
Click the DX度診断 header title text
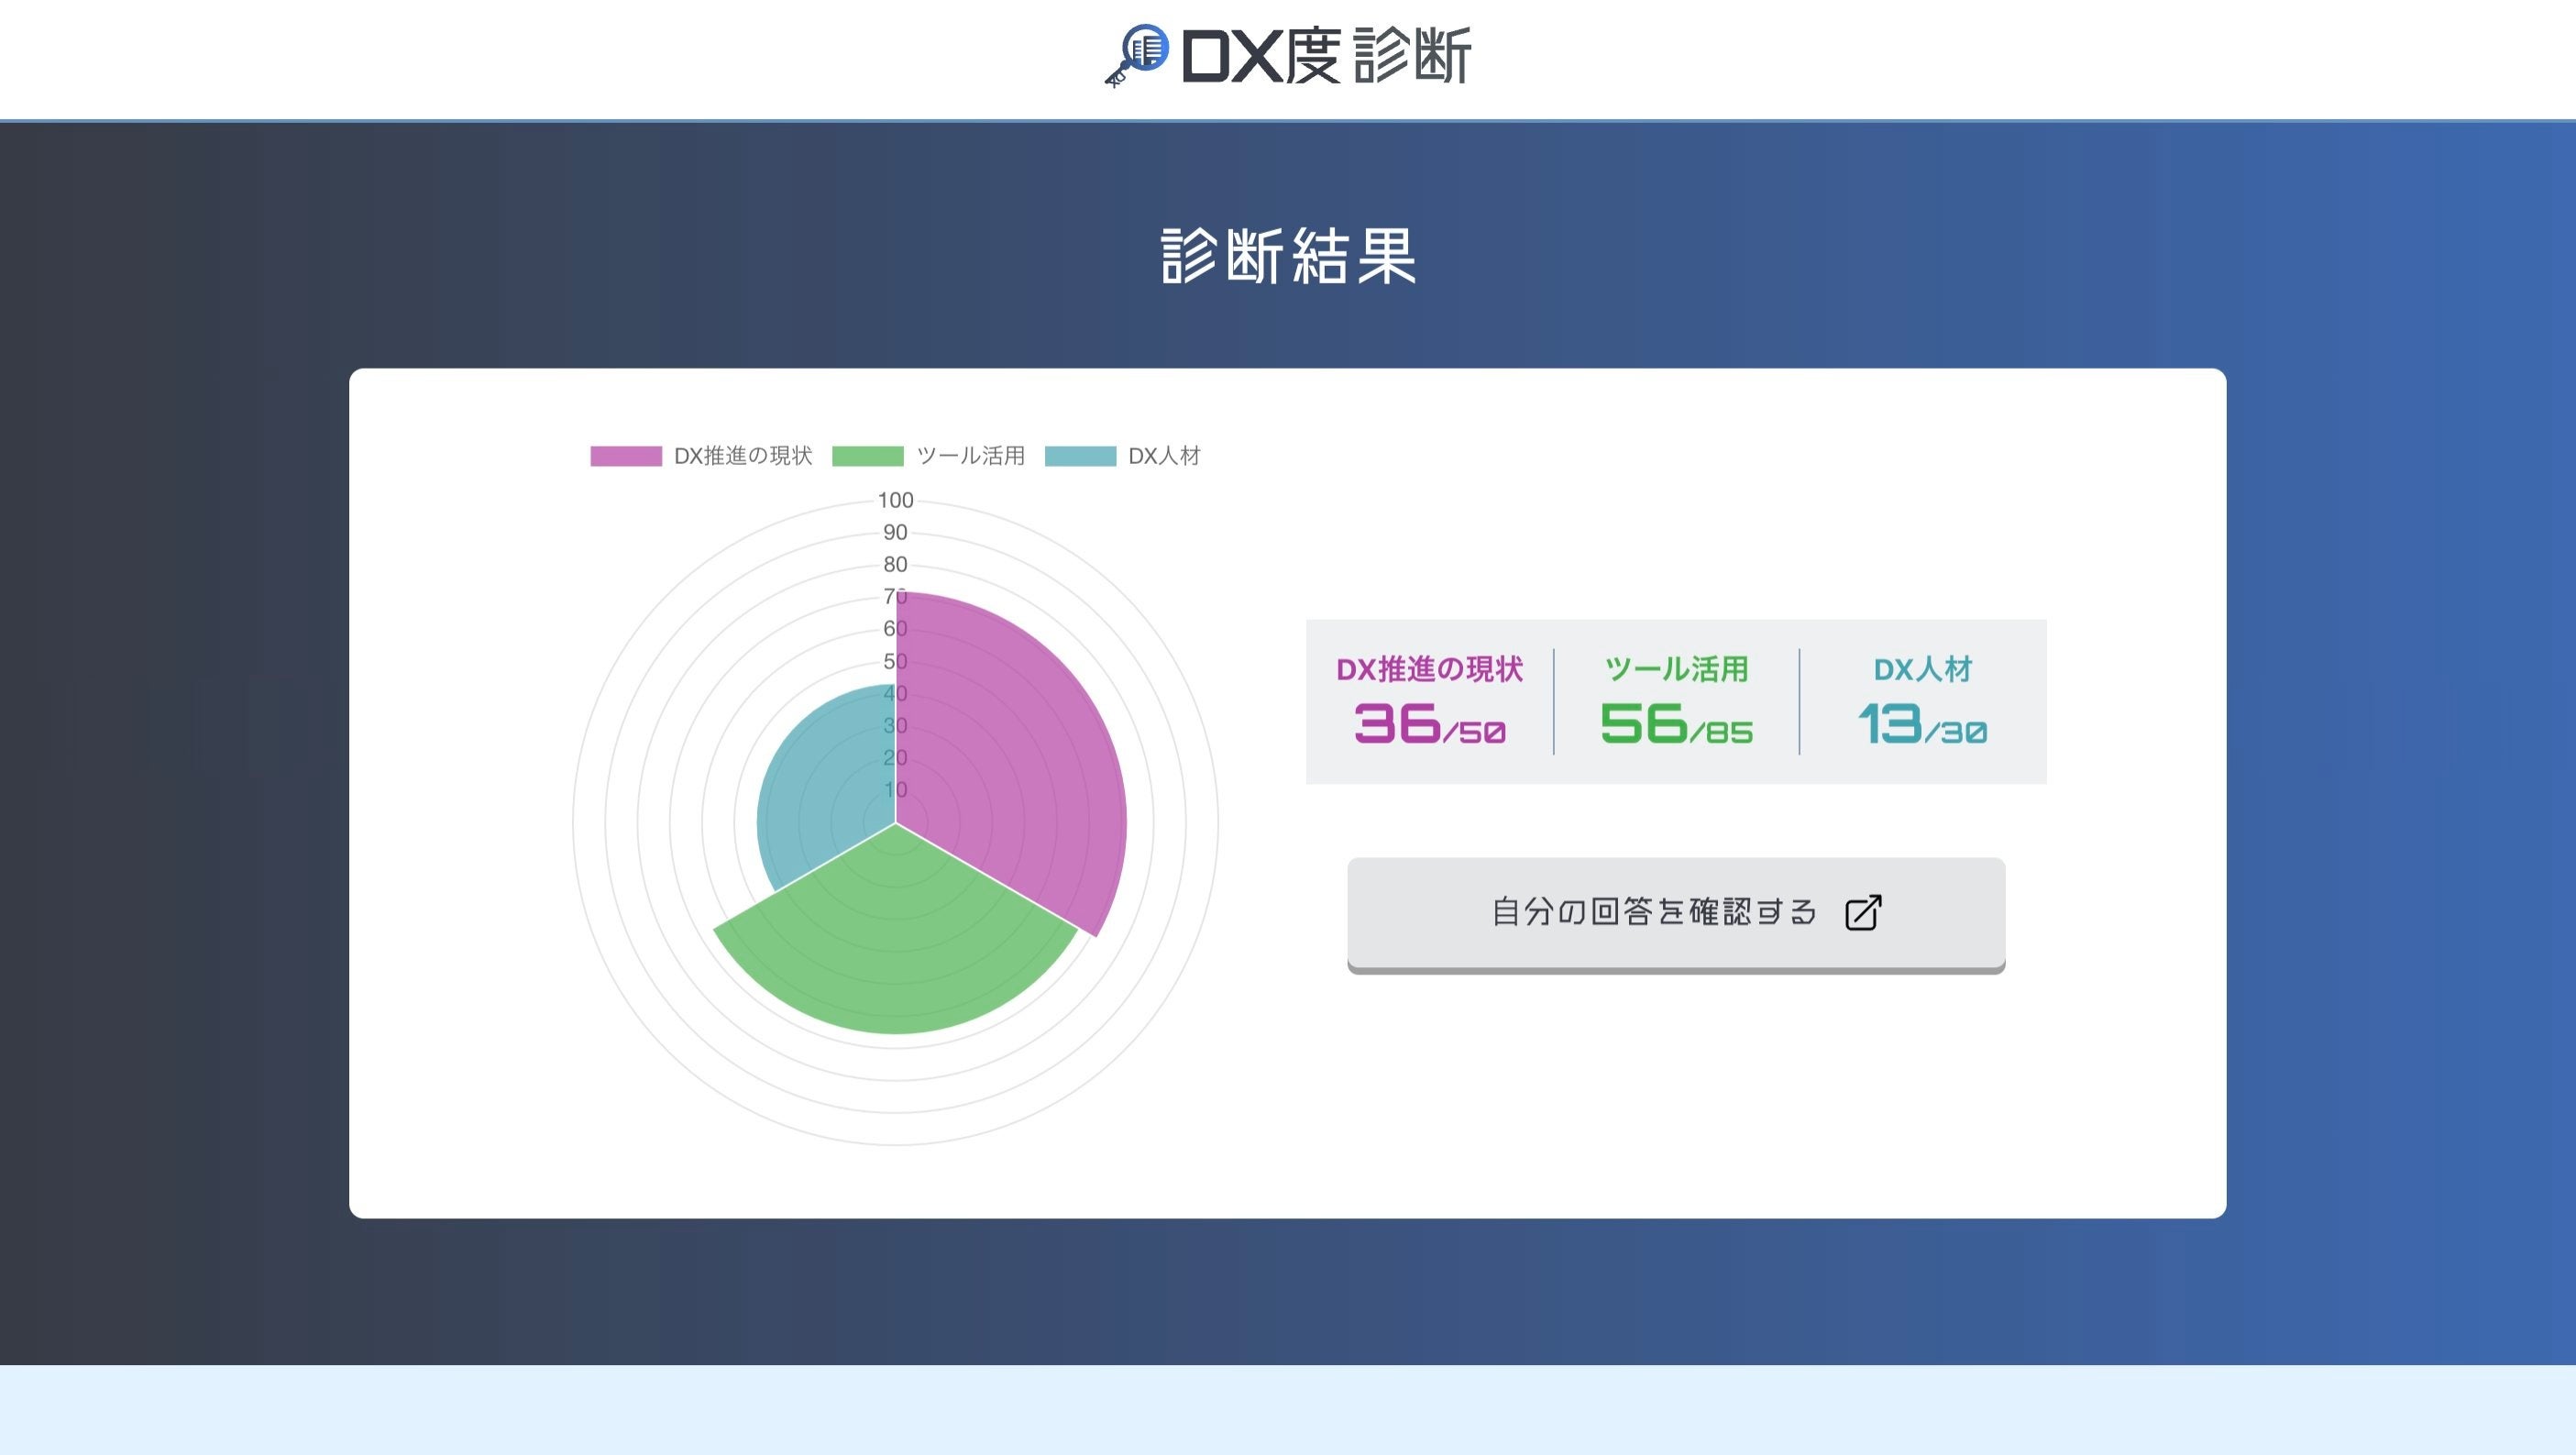point(1326,56)
